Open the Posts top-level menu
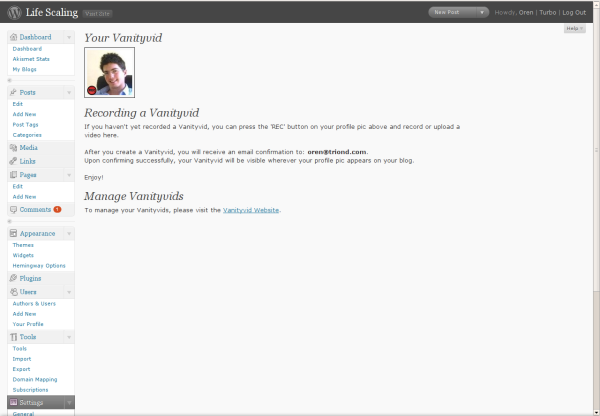 point(28,92)
